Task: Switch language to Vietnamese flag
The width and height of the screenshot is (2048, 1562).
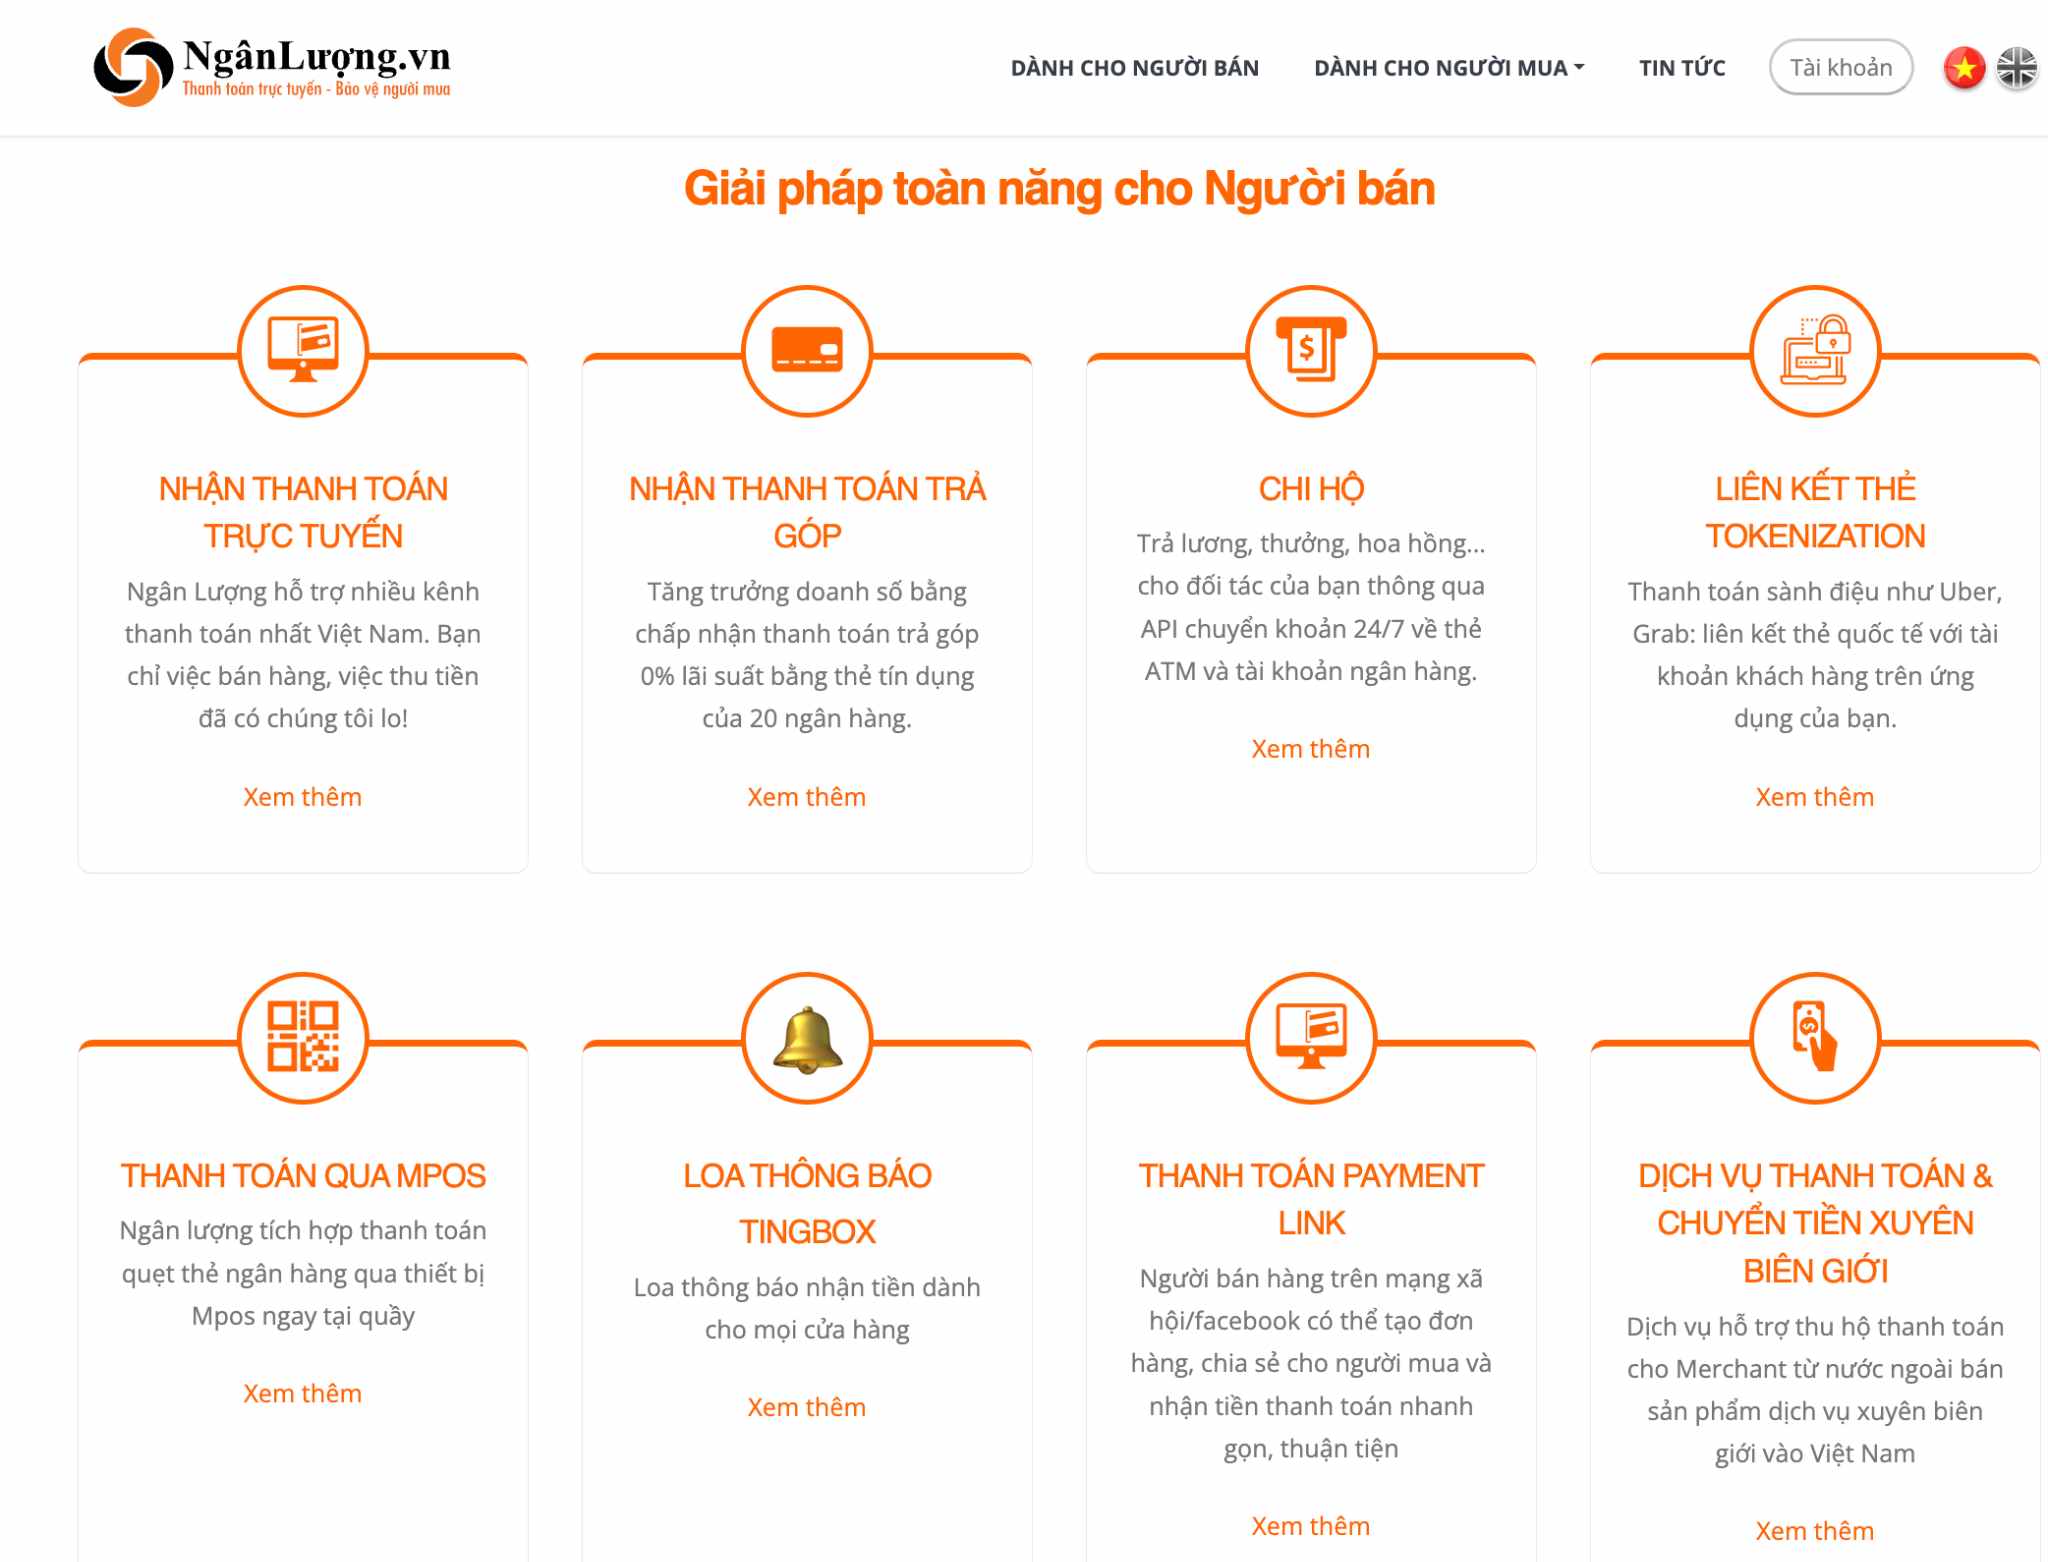Action: point(1964,68)
